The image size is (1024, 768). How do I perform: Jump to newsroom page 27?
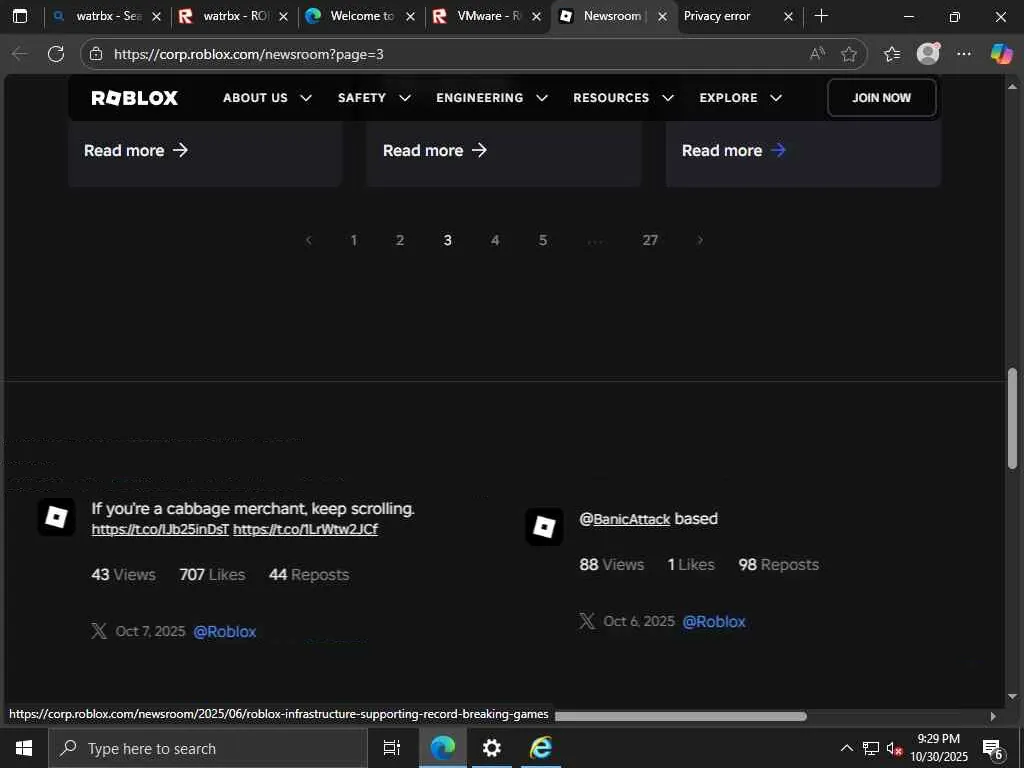click(650, 240)
